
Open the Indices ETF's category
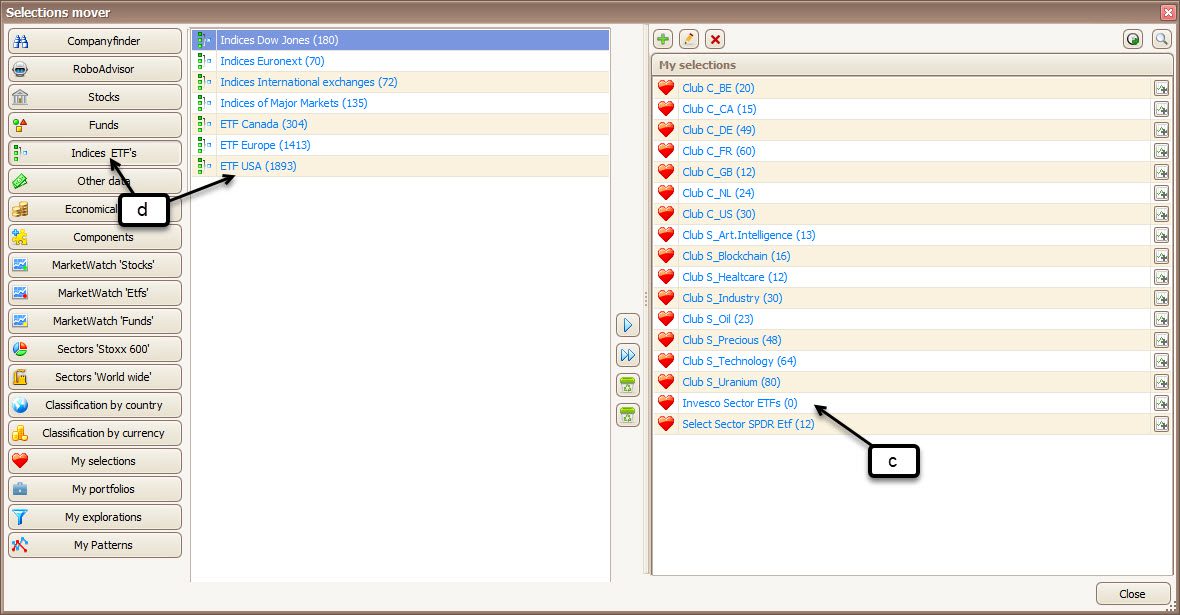[x=95, y=153]
